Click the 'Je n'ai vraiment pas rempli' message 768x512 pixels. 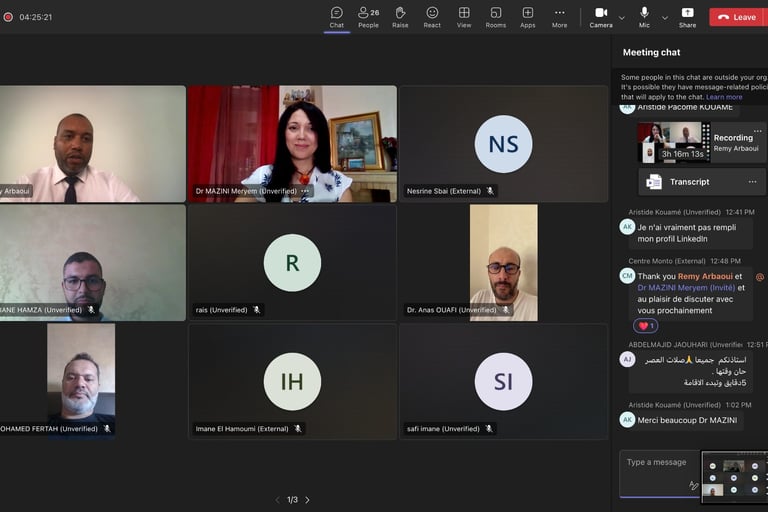point(686,233)
